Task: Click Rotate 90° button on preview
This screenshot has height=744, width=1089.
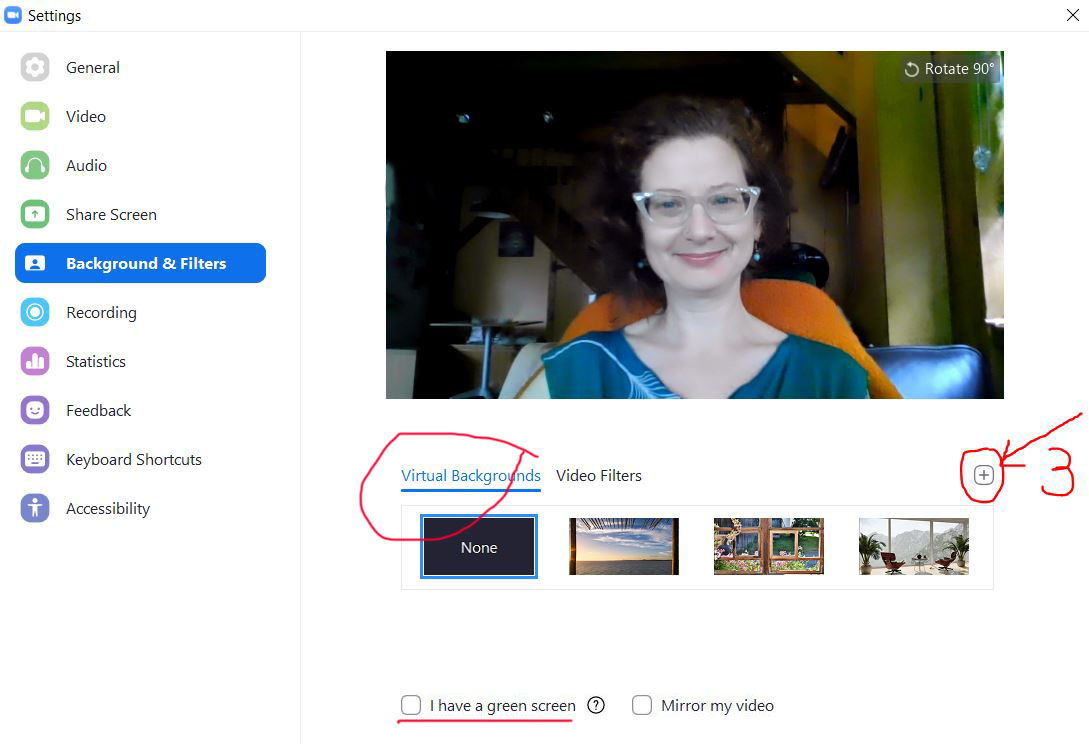Action: [x=949, y=69]
